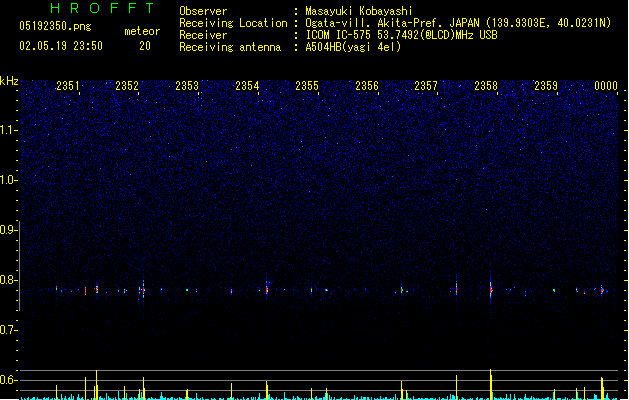Click the 2353 time marker
Image resolution: width=629 pixels, height=400 pixels.
[x=187, y=86]
